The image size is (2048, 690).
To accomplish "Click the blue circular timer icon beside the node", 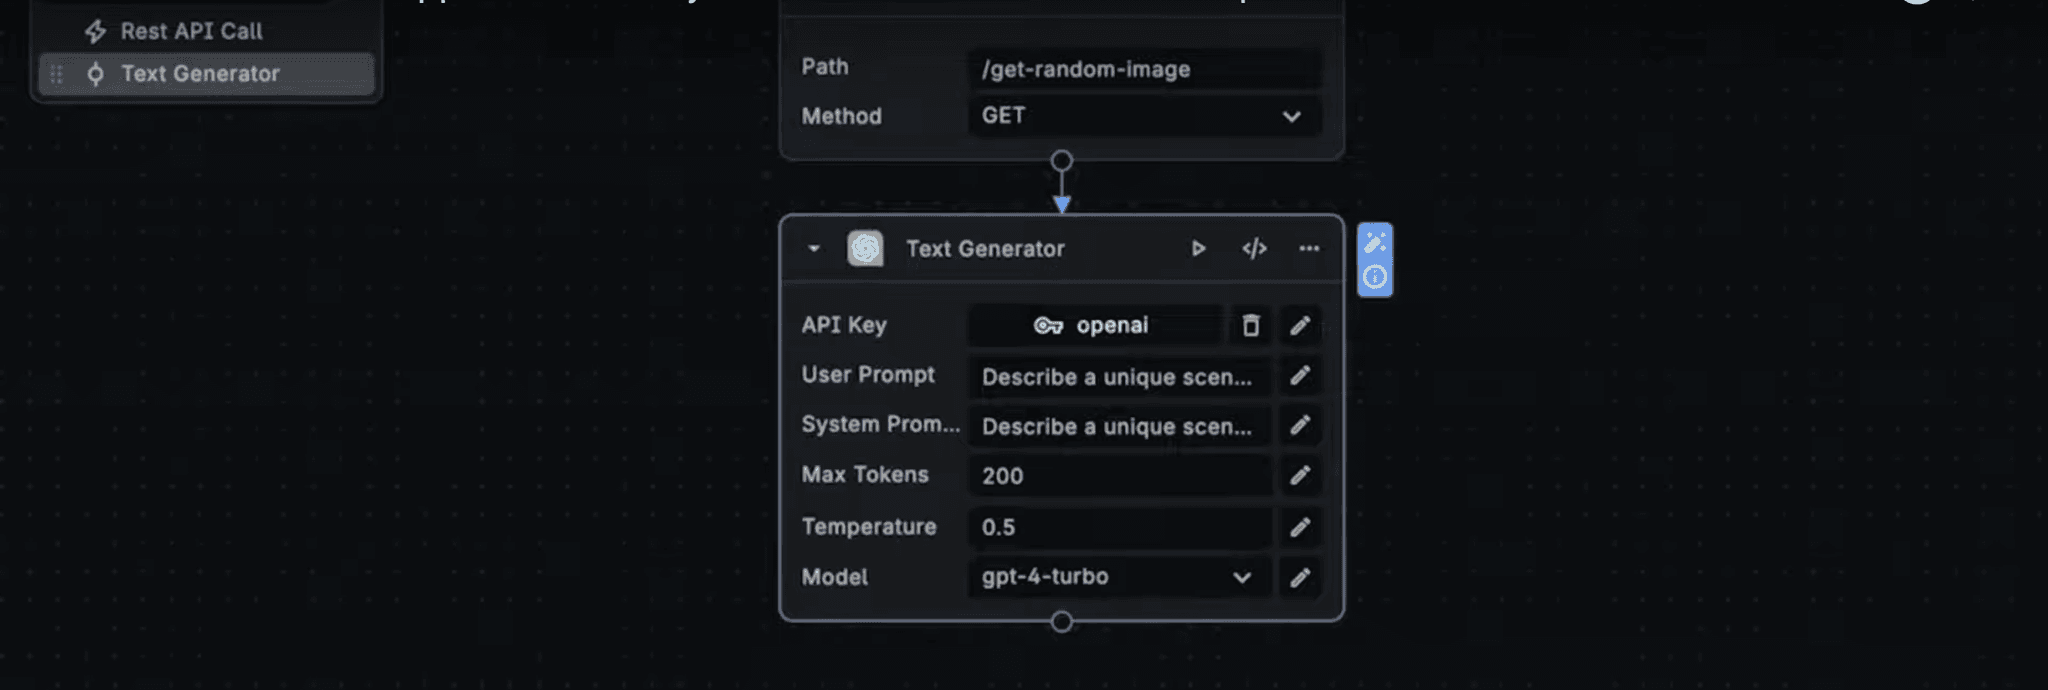I will 1376,278.
